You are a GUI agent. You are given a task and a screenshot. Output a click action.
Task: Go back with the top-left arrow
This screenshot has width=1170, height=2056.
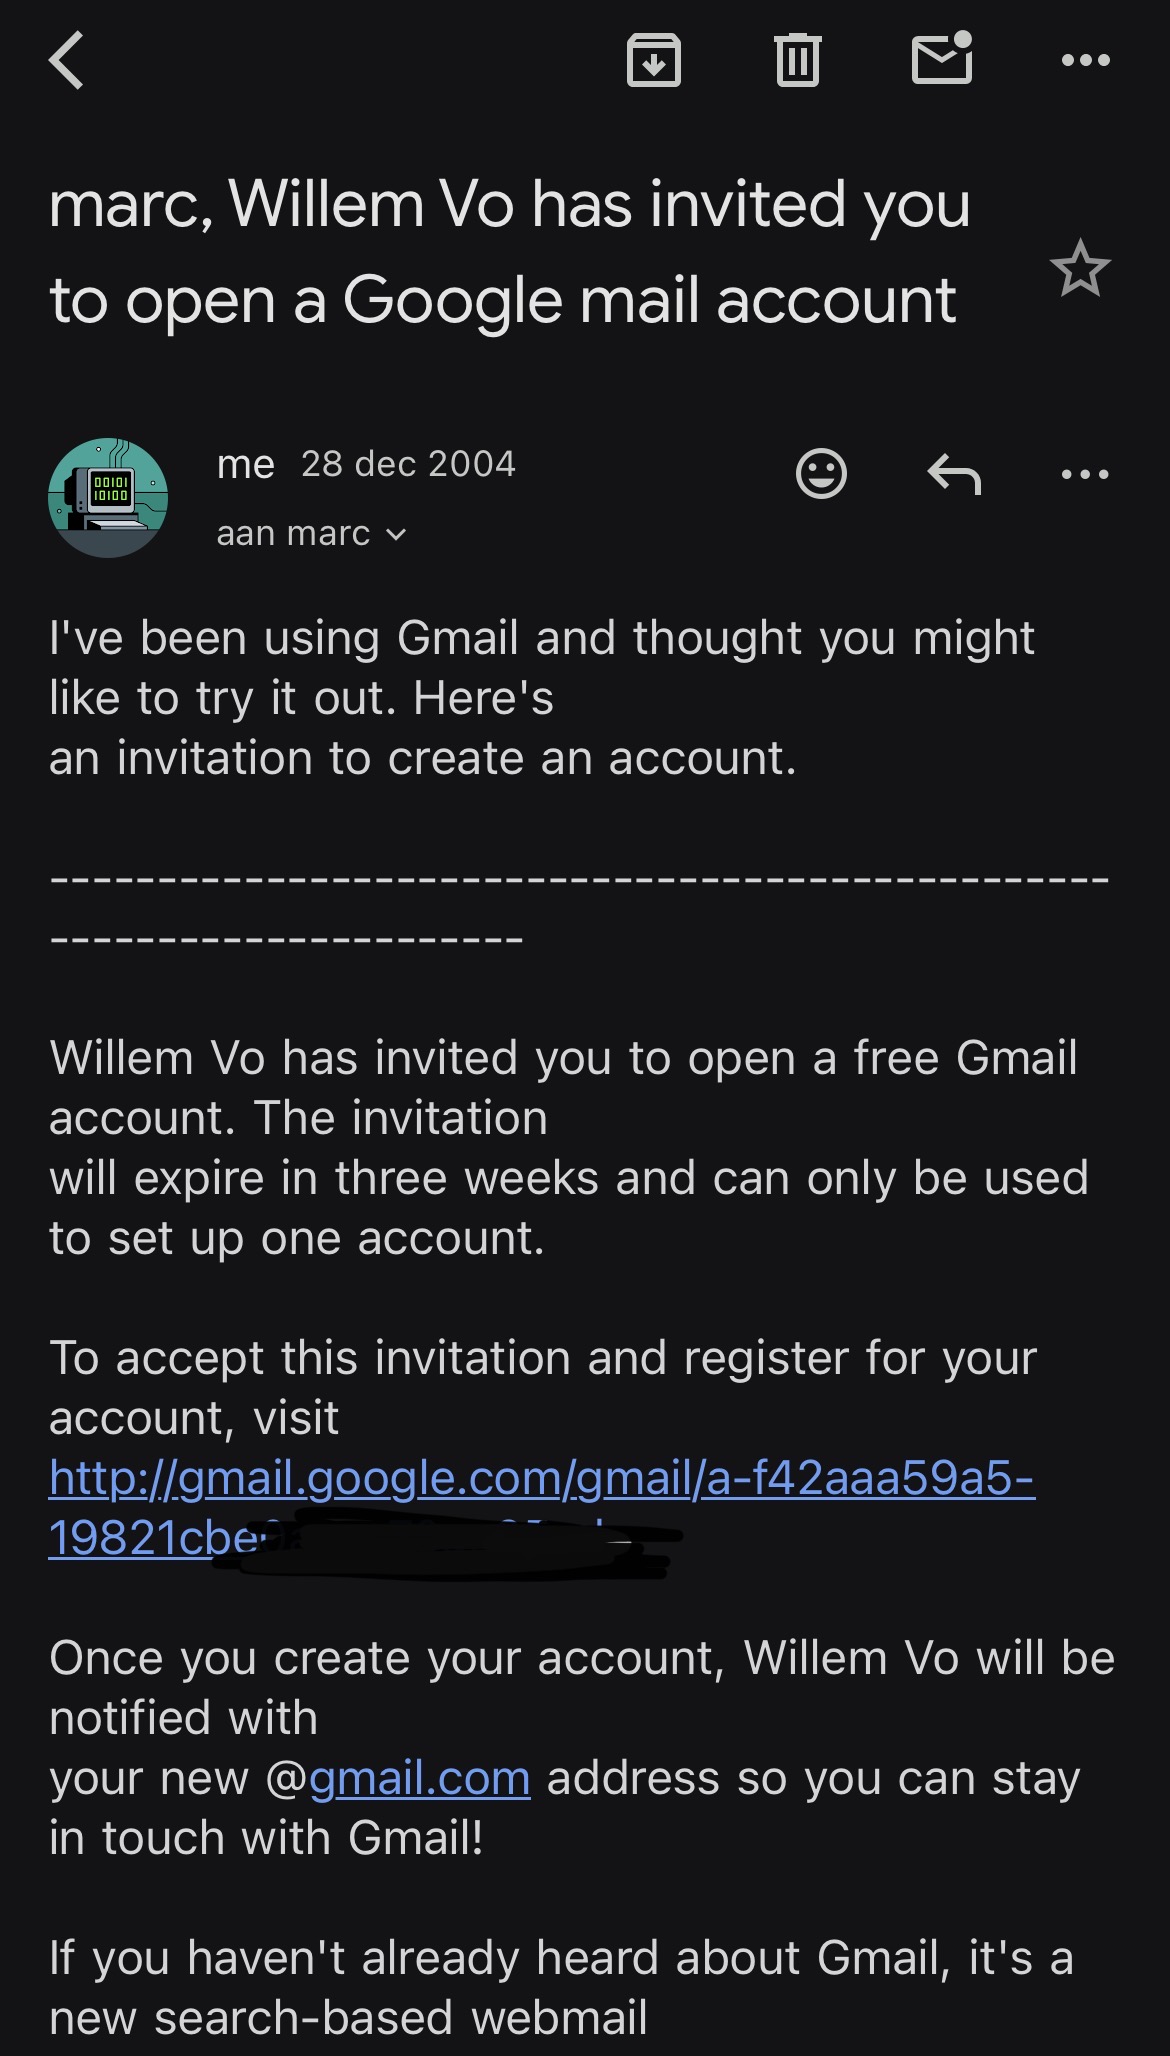click(x=67, y=60)
